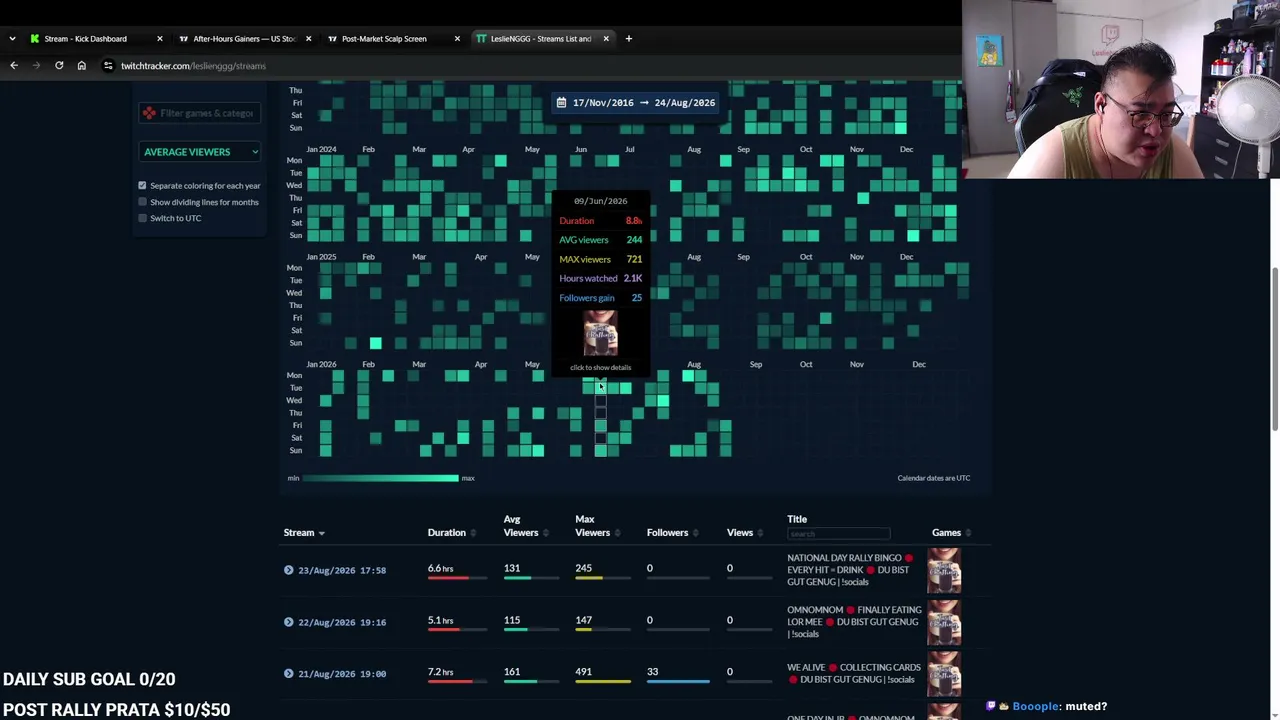Screen dimensions: 1280x720
Task: Click the calendar icon on date range
Action: (x=562, y=103)
